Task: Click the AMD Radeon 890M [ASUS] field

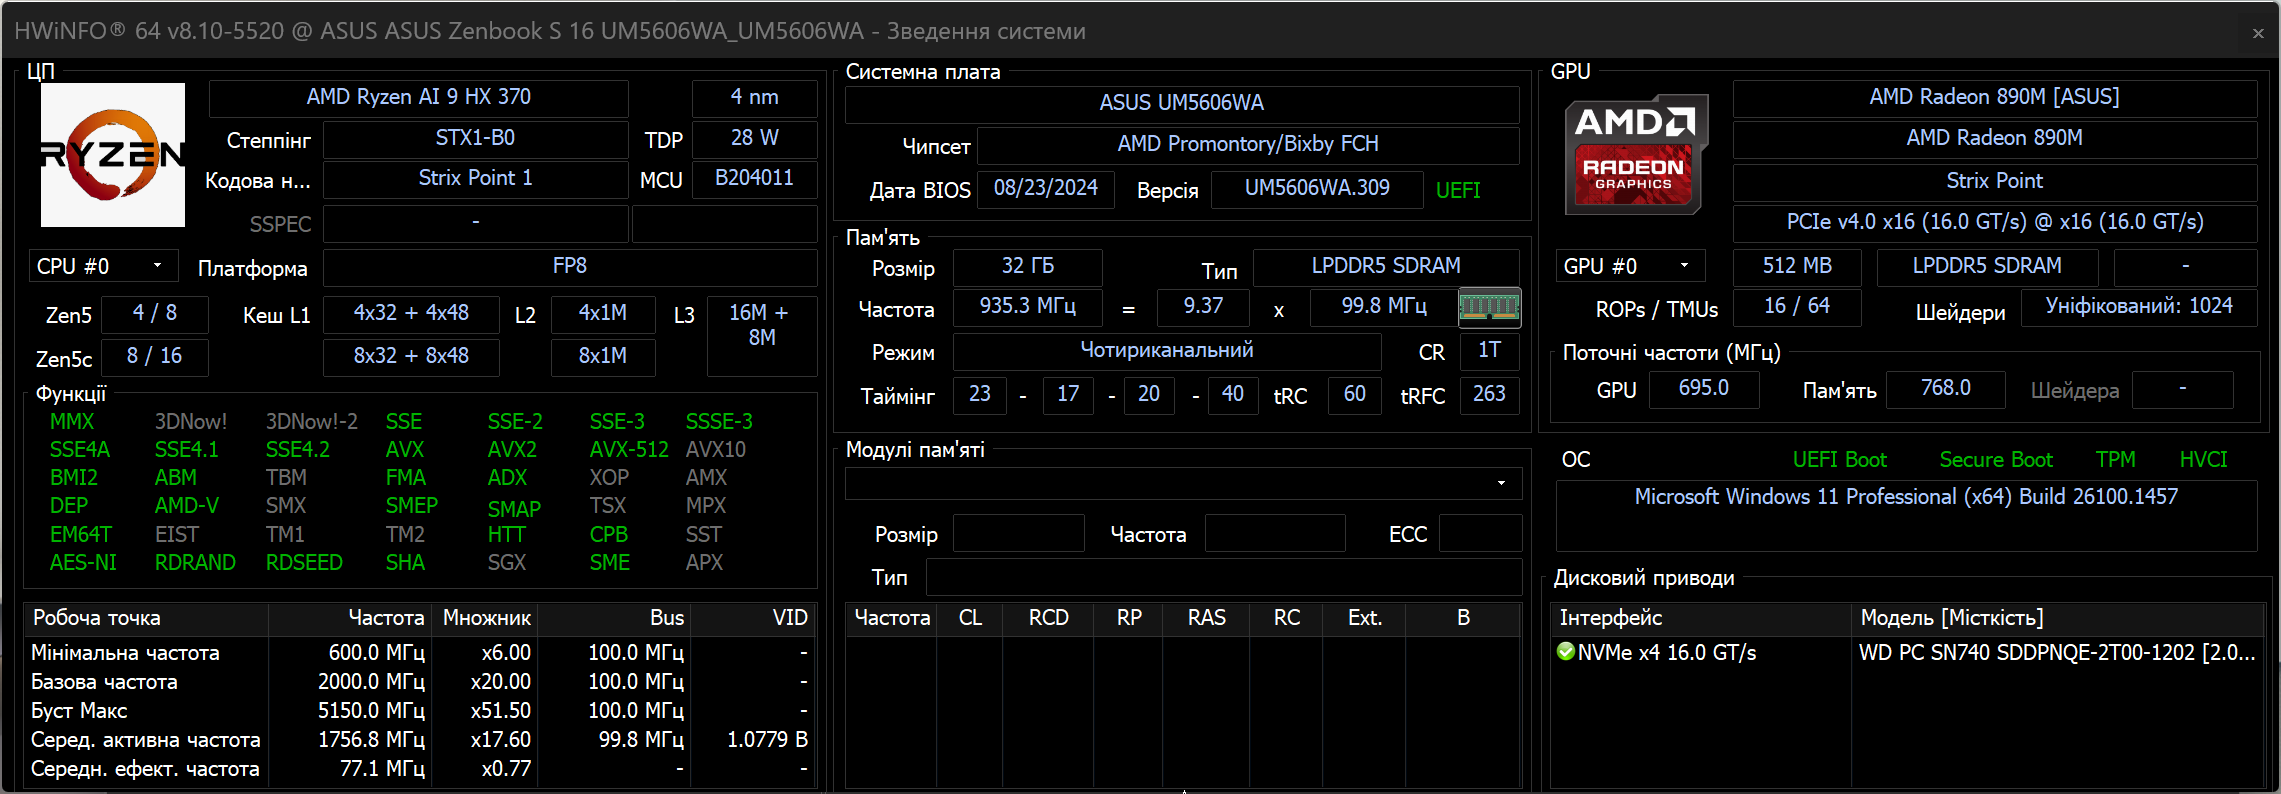Action: (x=1995, y=97)
